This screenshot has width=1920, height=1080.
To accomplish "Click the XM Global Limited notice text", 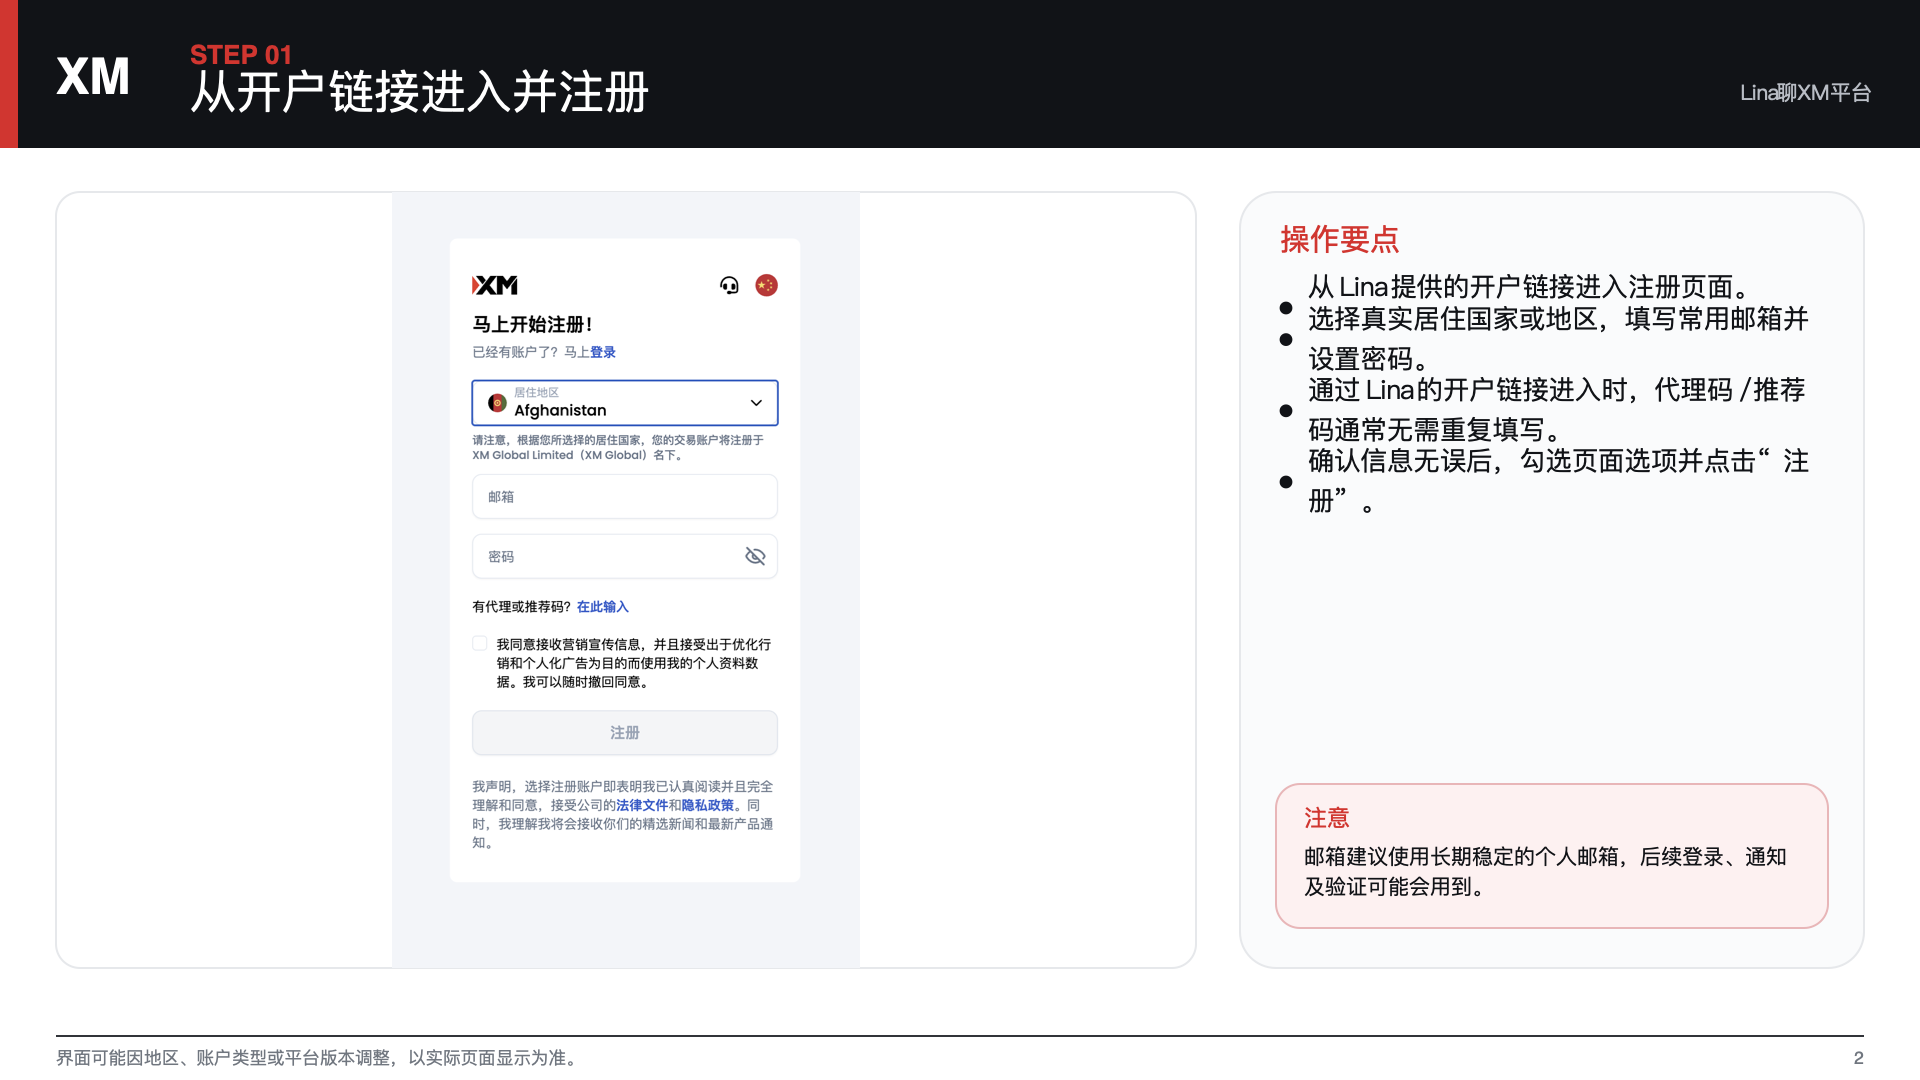I will pos(618,448).
